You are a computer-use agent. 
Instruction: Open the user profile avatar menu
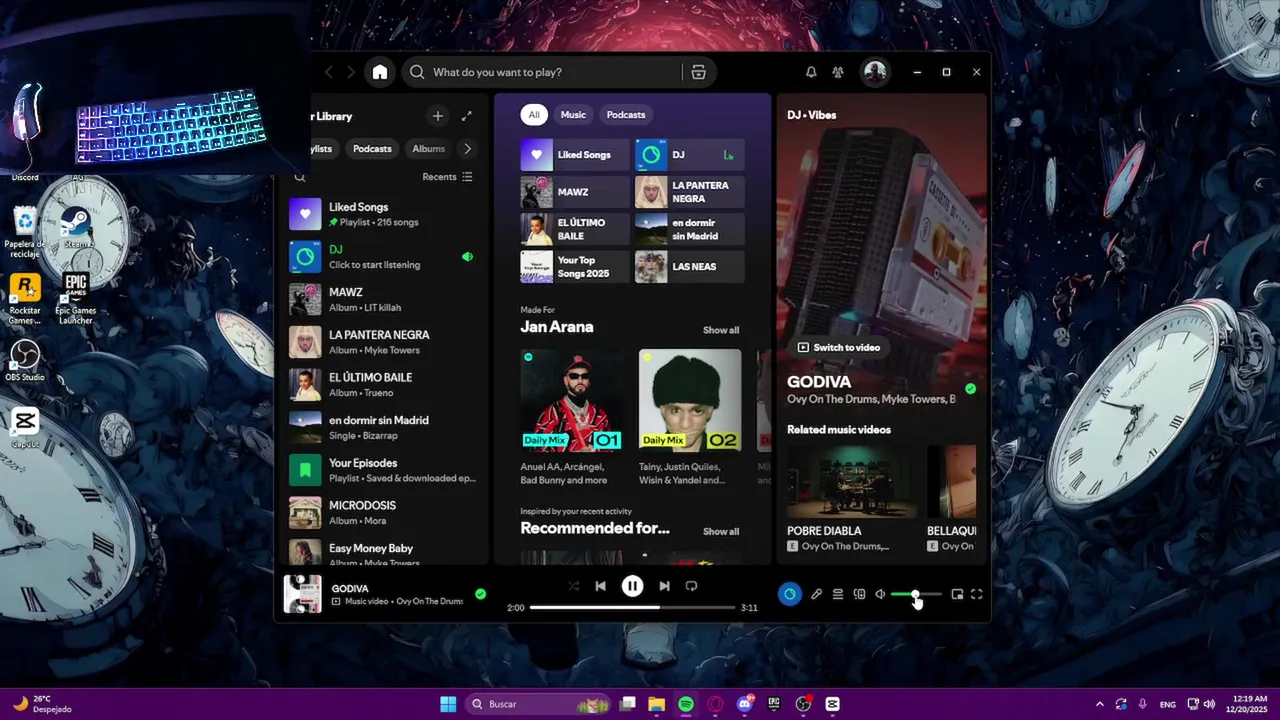coord(875,72)
